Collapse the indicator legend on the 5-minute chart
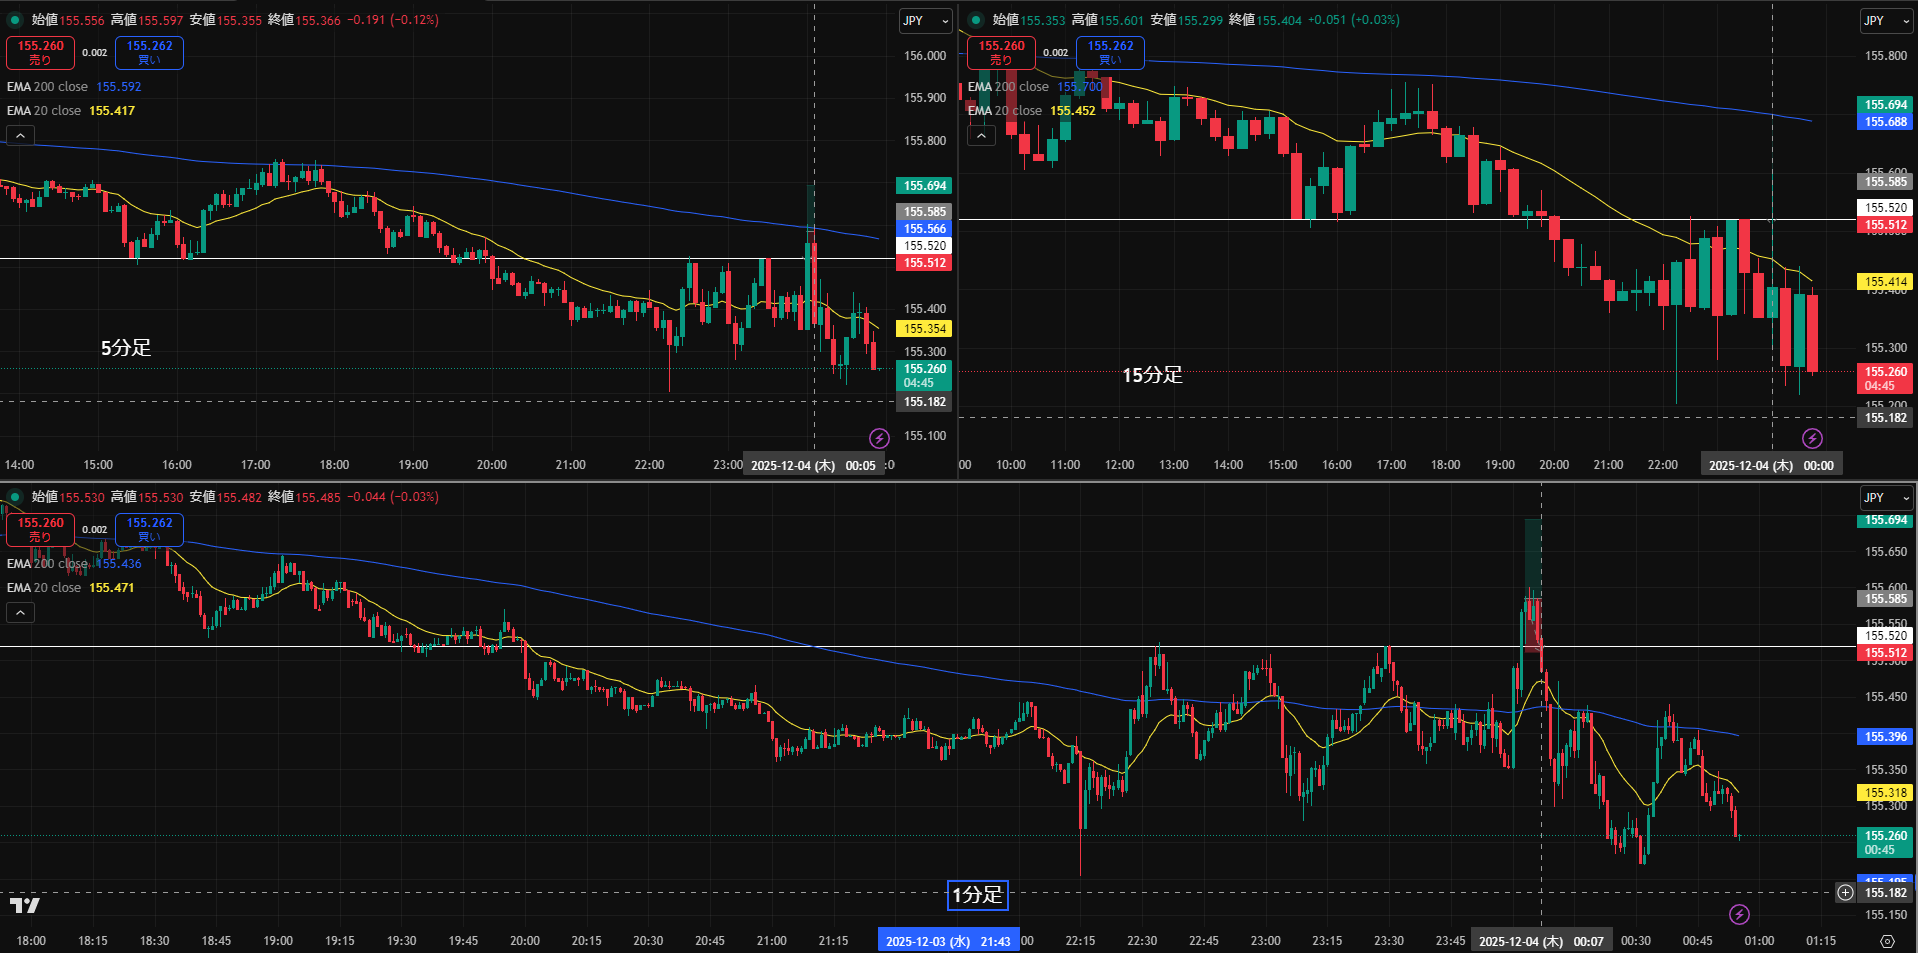The image size is (1918, 953). click(x=20, y=135)
